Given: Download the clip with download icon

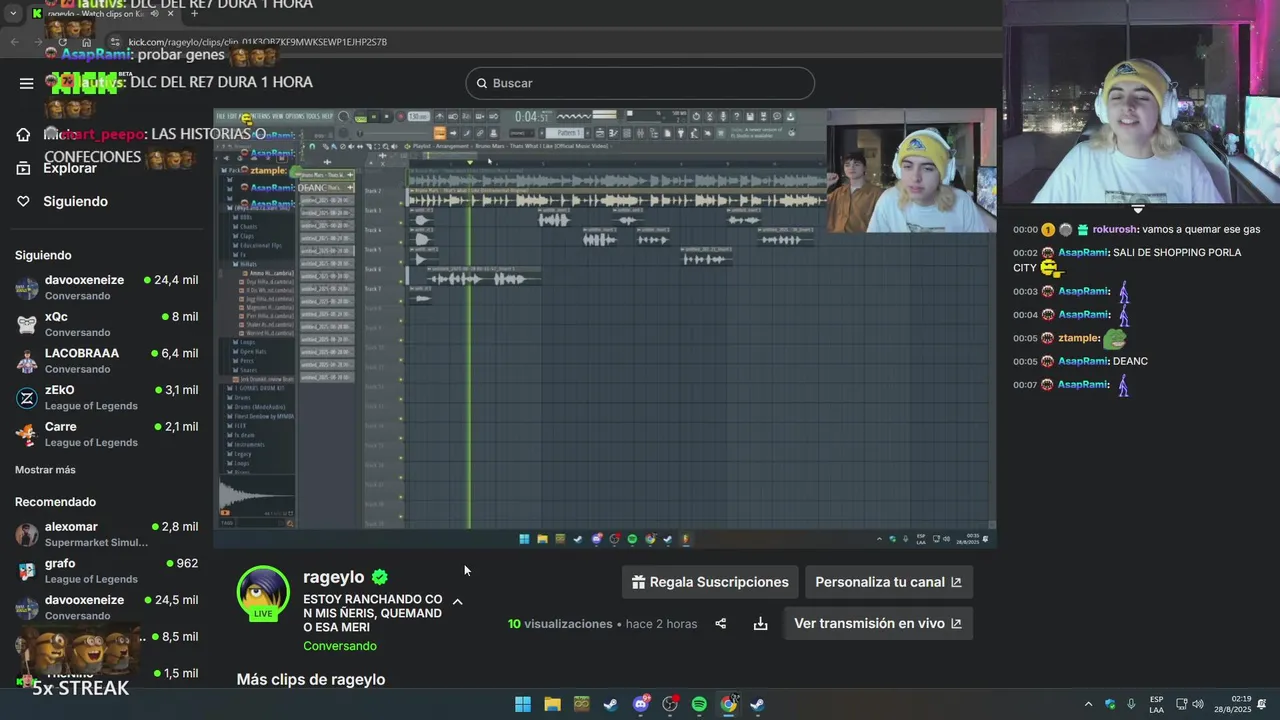Looking at the screenshot, I should pos(760,624).
